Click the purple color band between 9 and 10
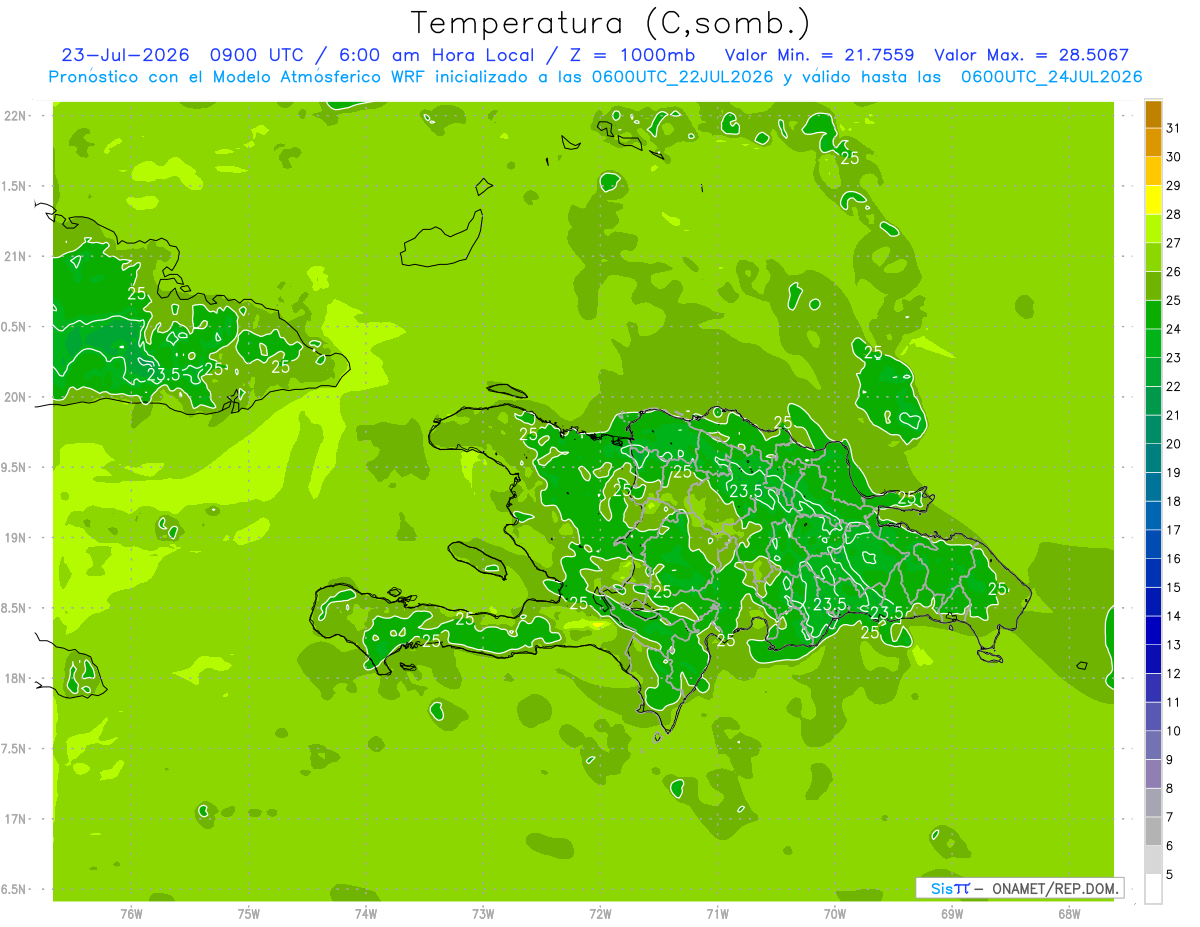This screenshot has height=927, width=1200. pos(1153,745)
